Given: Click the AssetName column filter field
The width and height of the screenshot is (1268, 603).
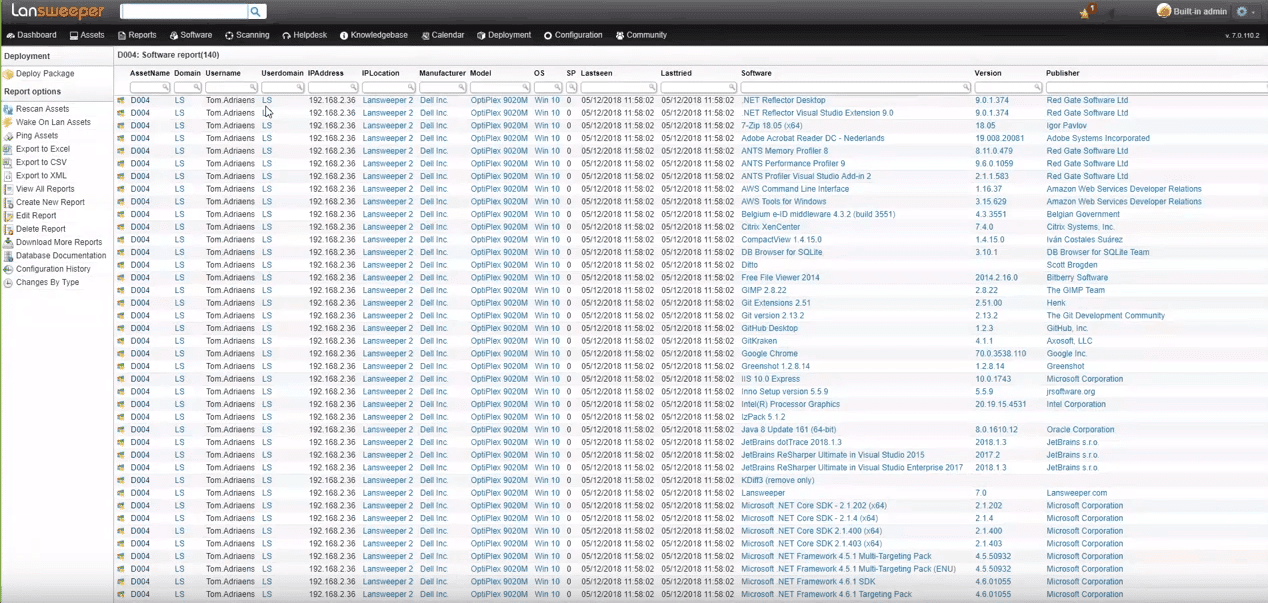Looking at the screenshot, I should (x=150, y=87).
